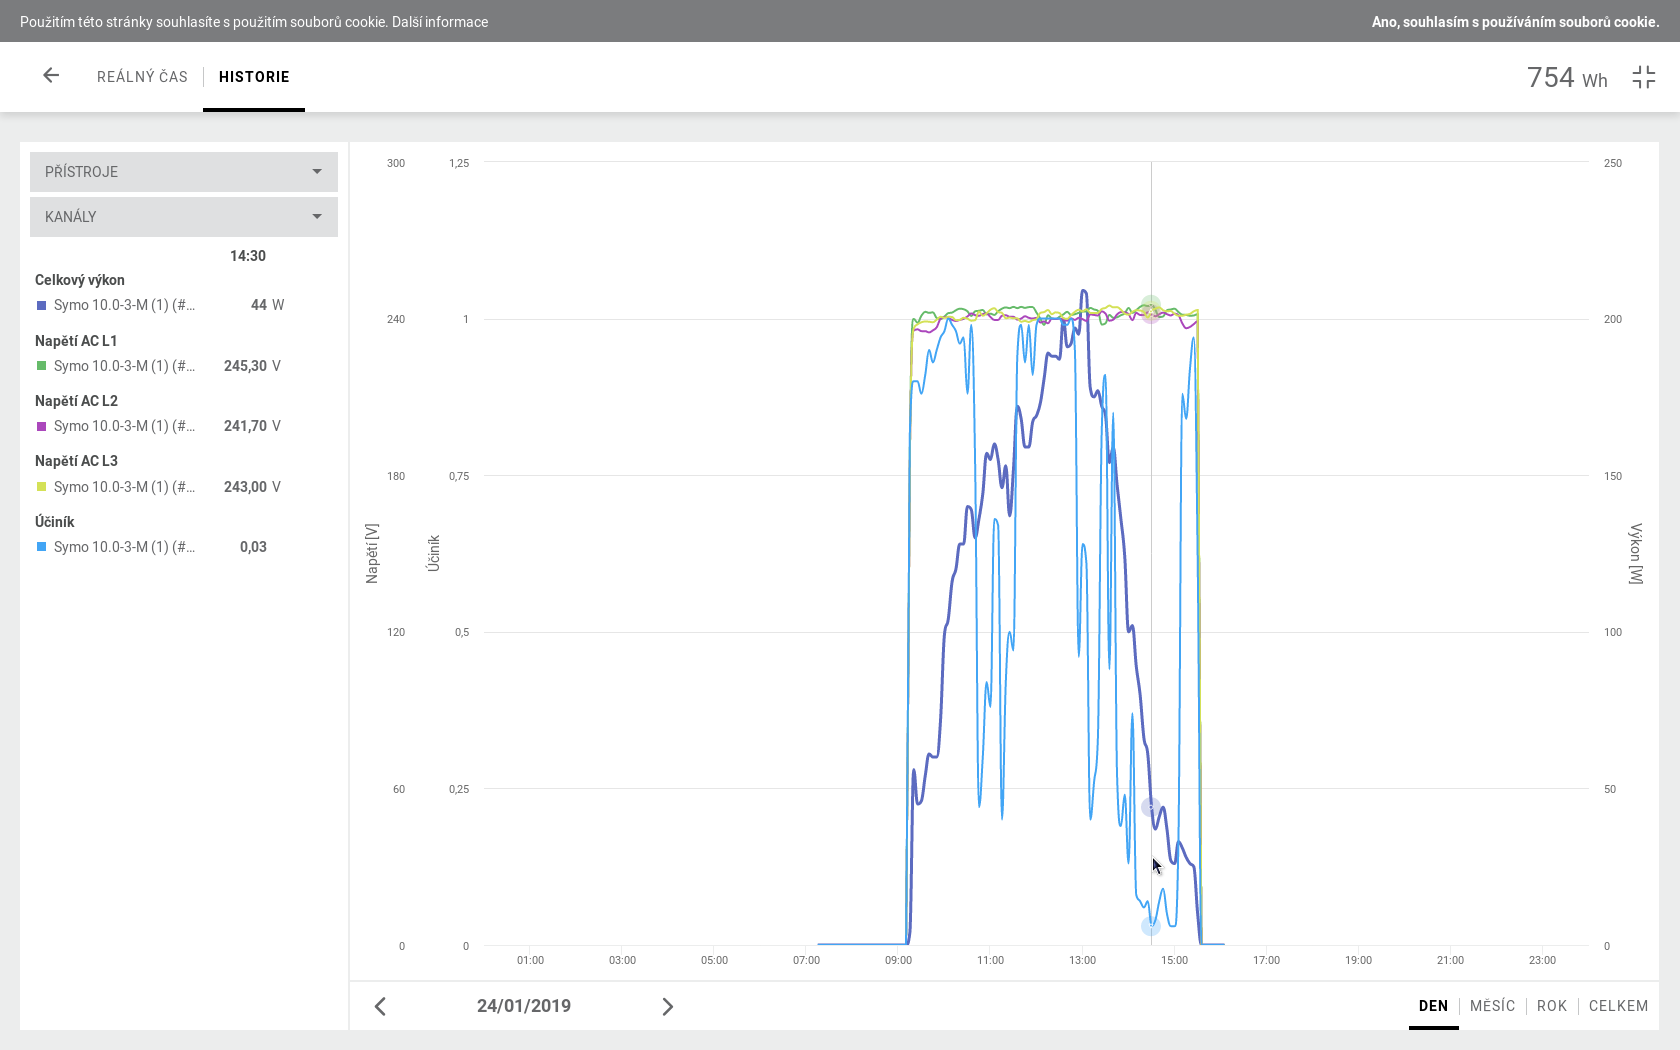The image size is (1680, 1050).
Task: Accept cookies via 'Ano, souhlasím' link
Action: pos(1514,22)
